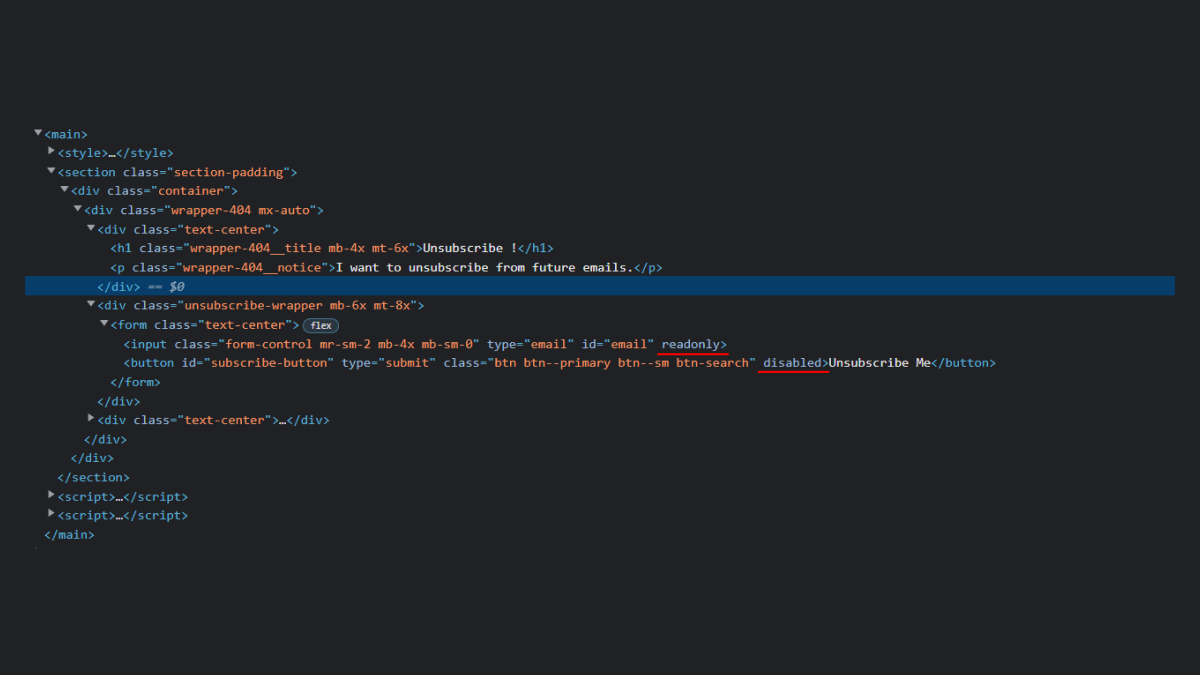Collapse the main element node
The height and width of the screenshot is (675, 1200).
pyautogui.click(x=38, y=133)
